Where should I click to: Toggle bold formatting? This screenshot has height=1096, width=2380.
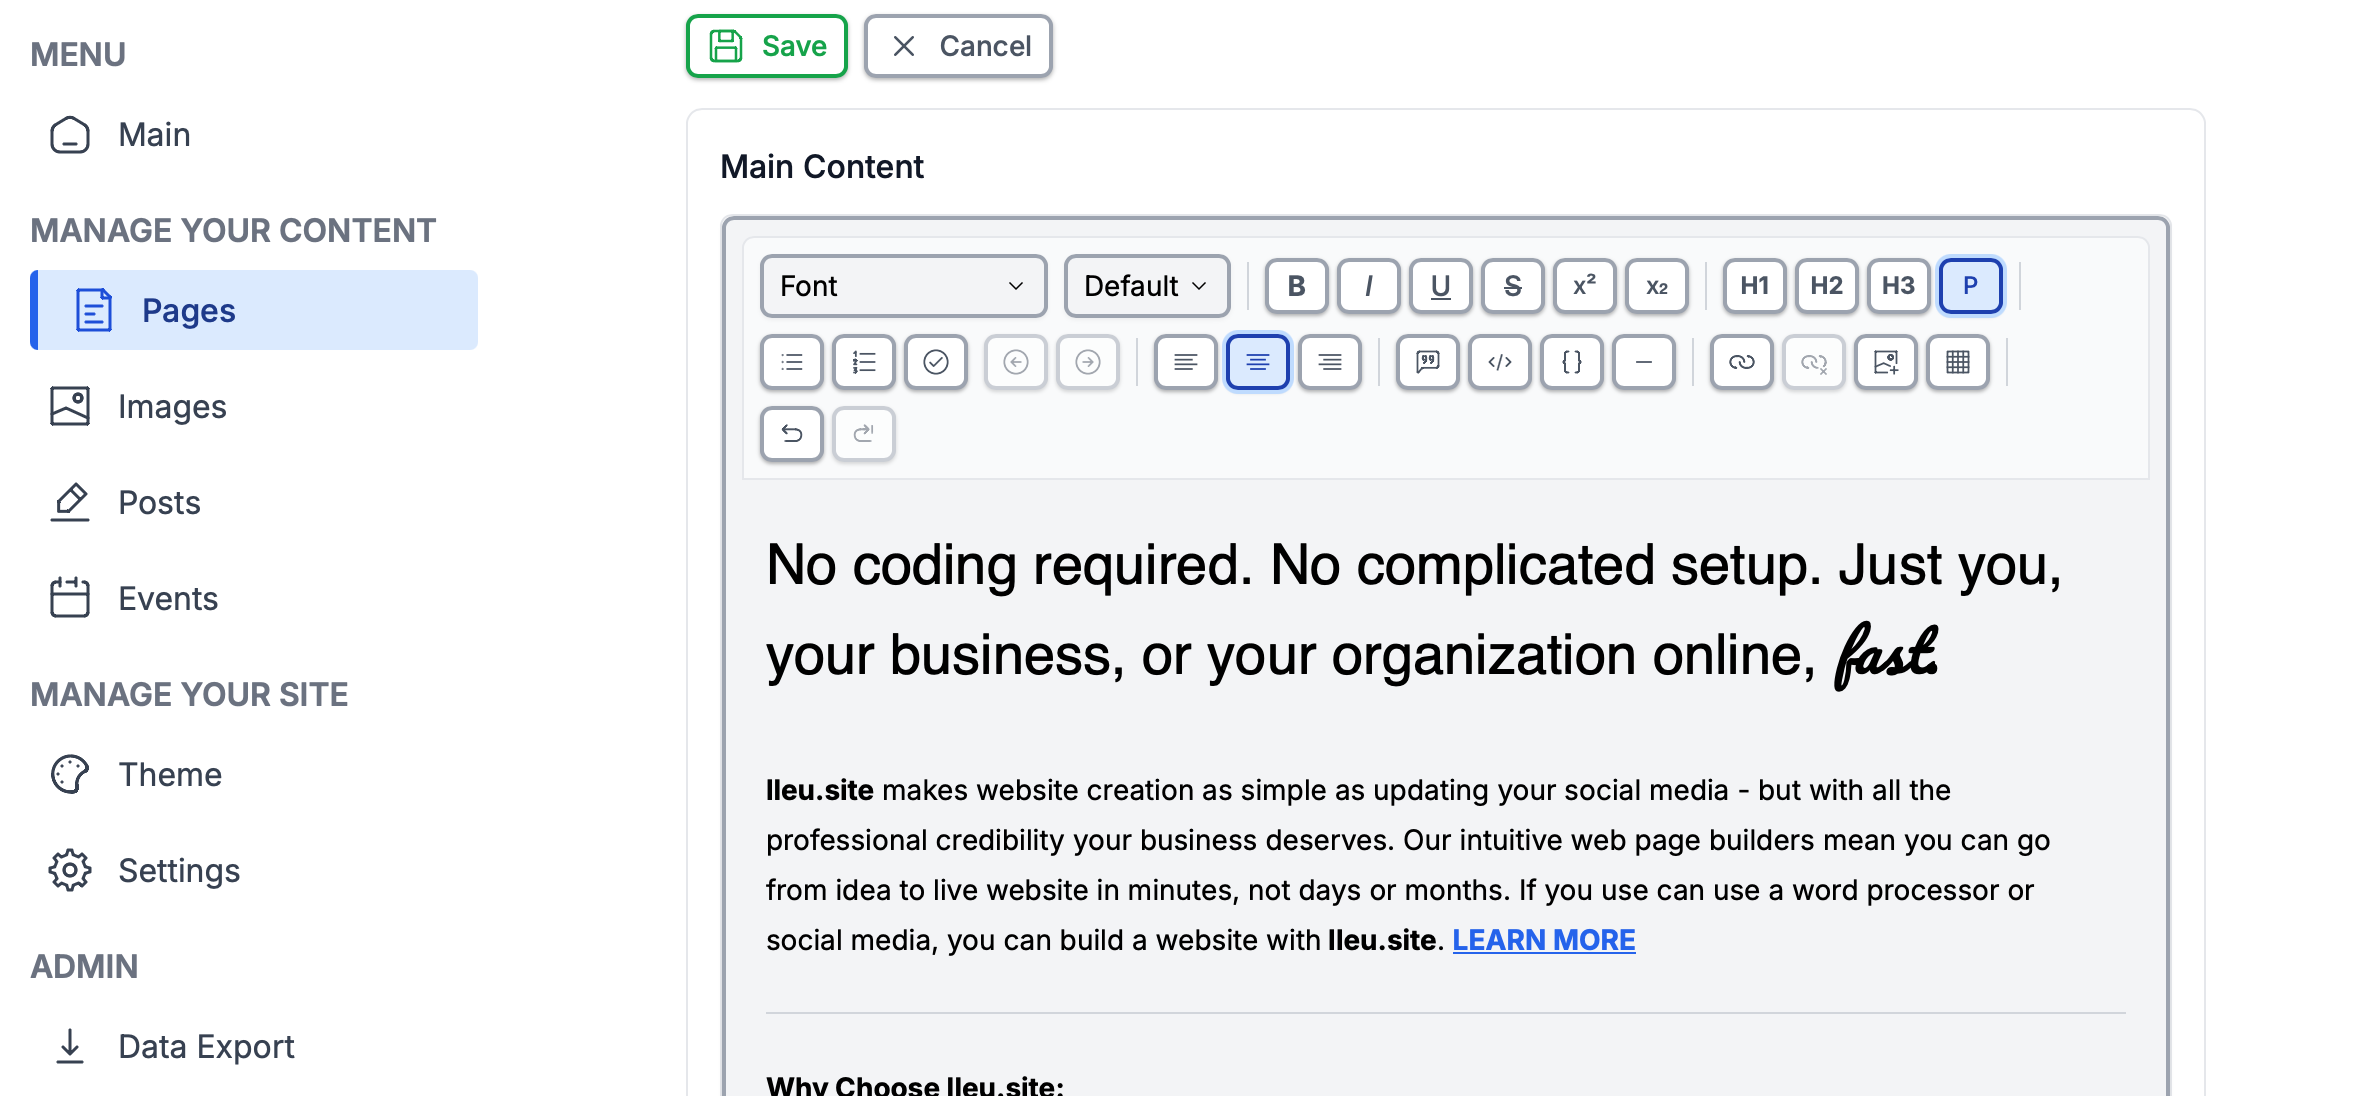pyautogui.click(x=1297, y=286)
